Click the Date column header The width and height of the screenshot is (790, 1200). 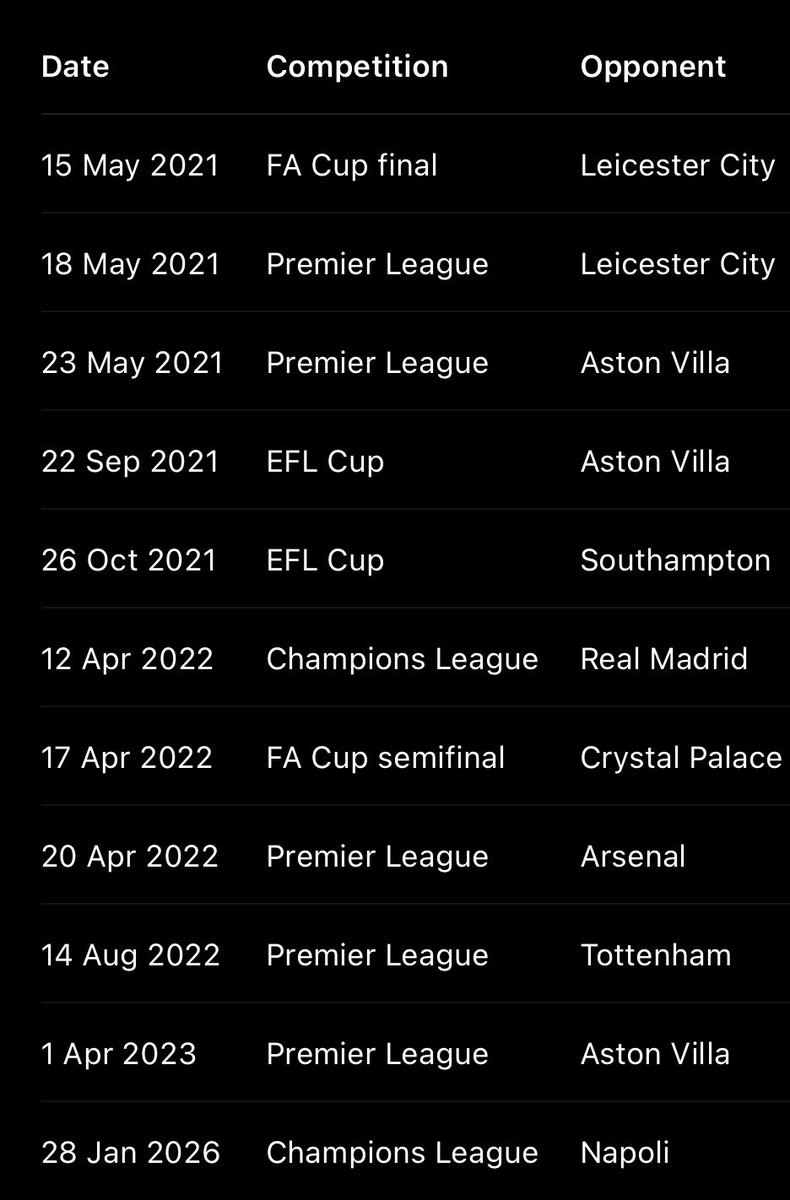pyautogui.click(x=75, y=67)
